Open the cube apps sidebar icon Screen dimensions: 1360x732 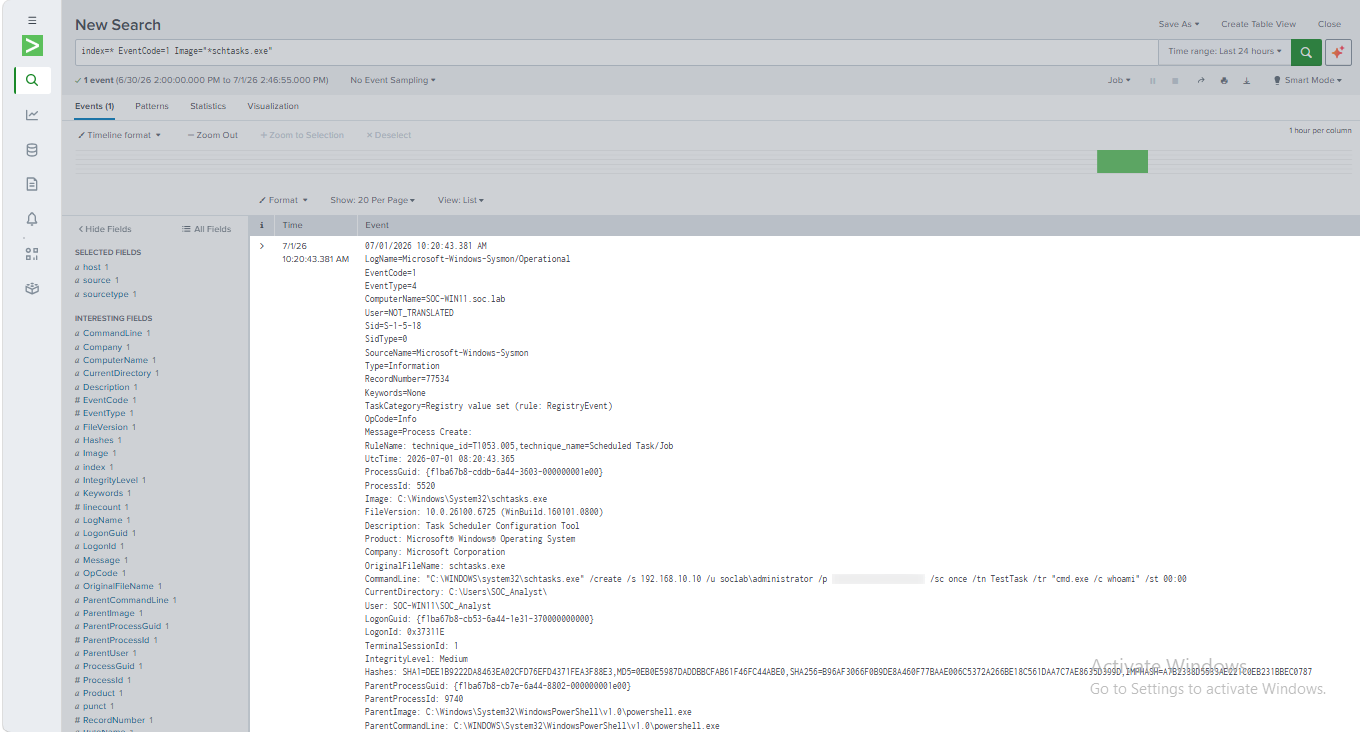[x=32, y=288]
